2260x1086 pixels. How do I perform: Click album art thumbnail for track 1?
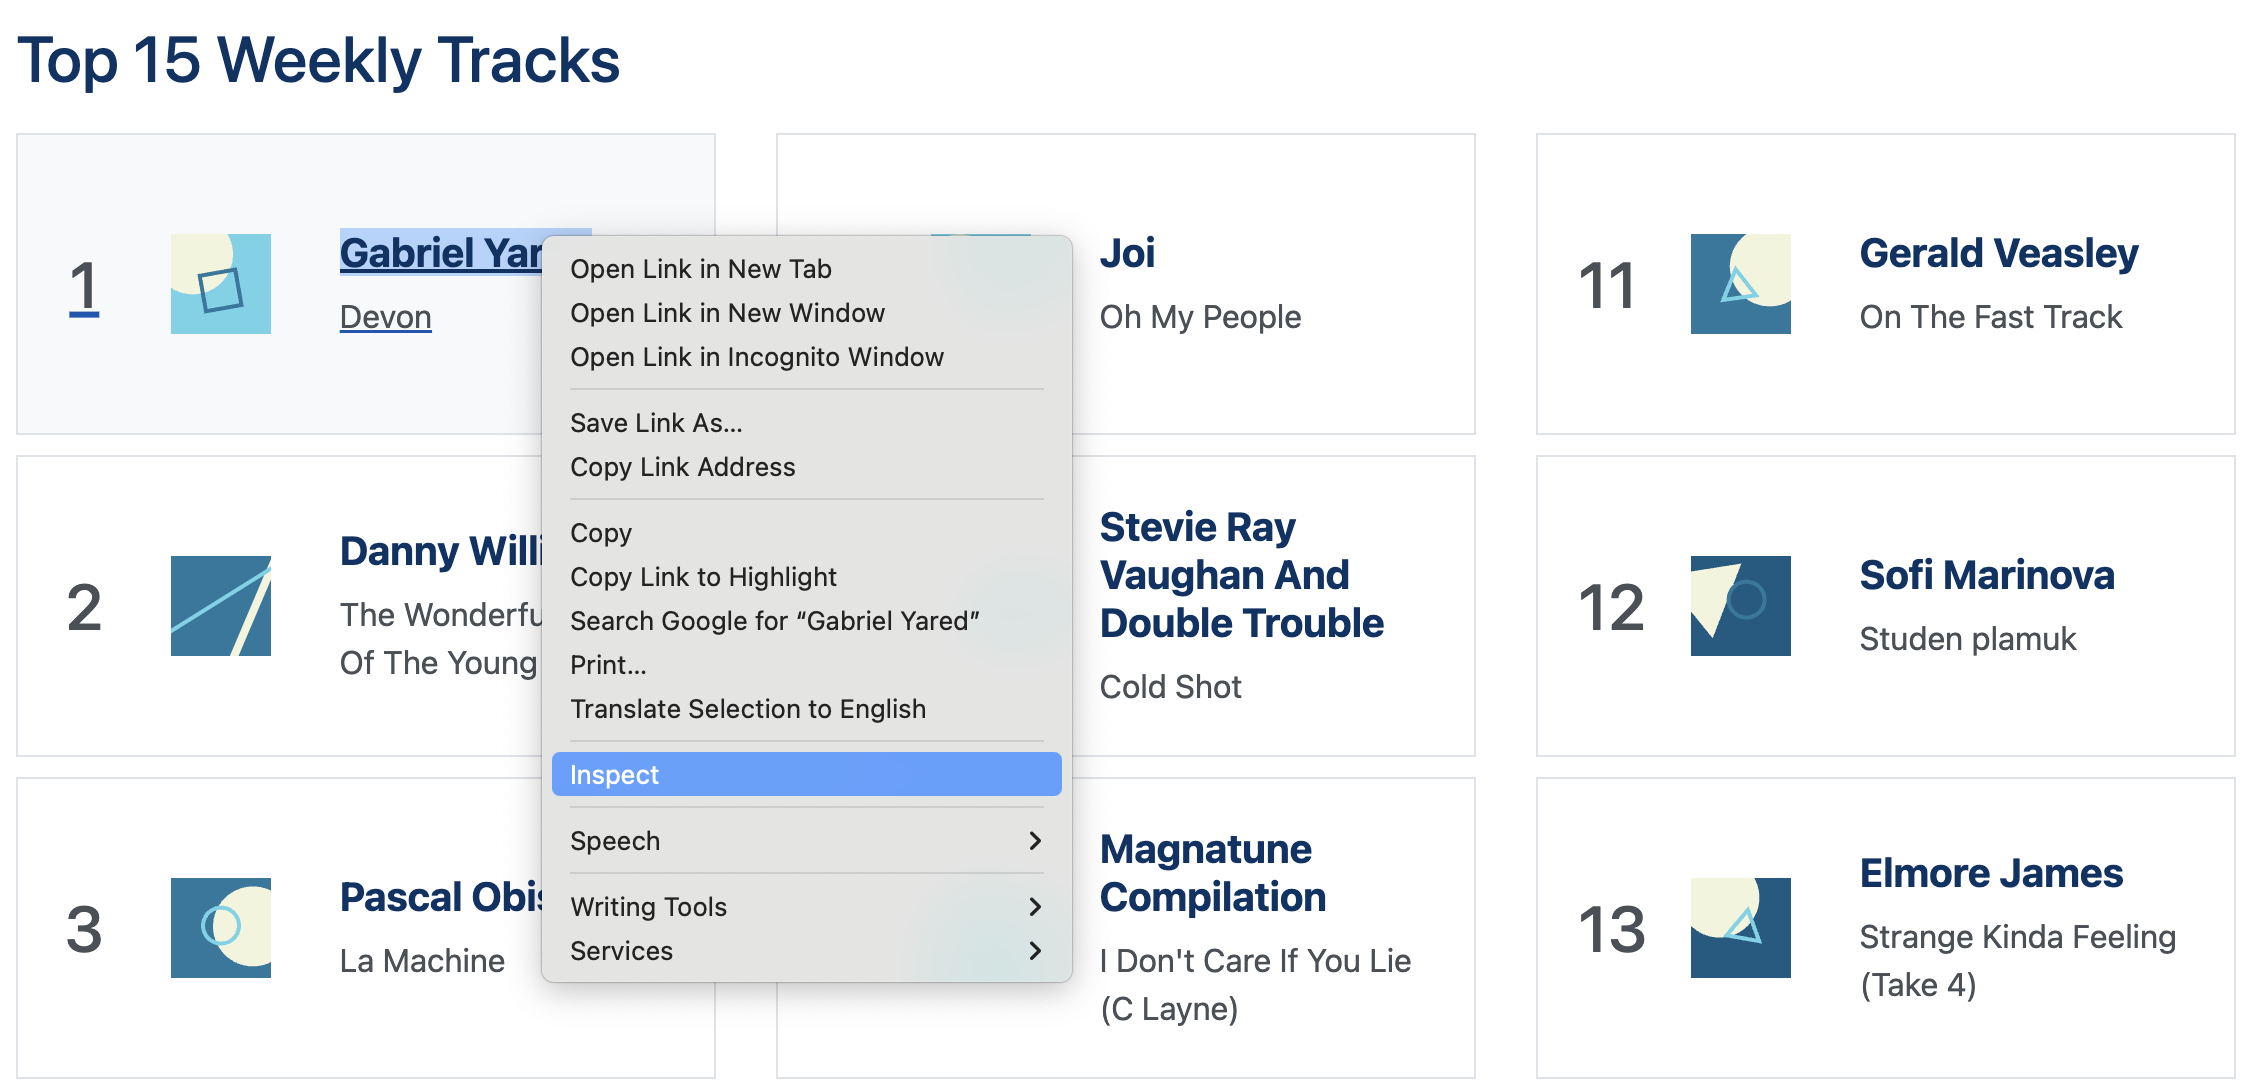(x=221, y=284)
